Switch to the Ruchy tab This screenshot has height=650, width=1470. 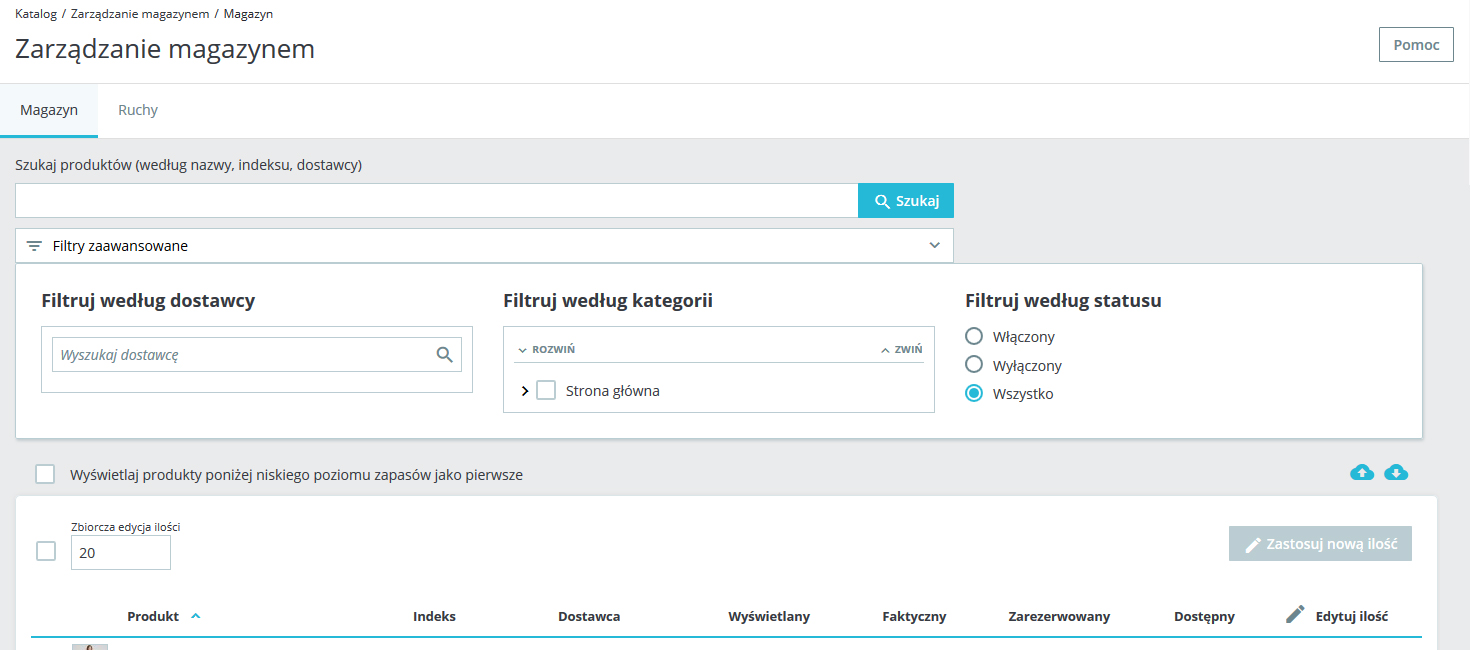click(x=138, y=110)
